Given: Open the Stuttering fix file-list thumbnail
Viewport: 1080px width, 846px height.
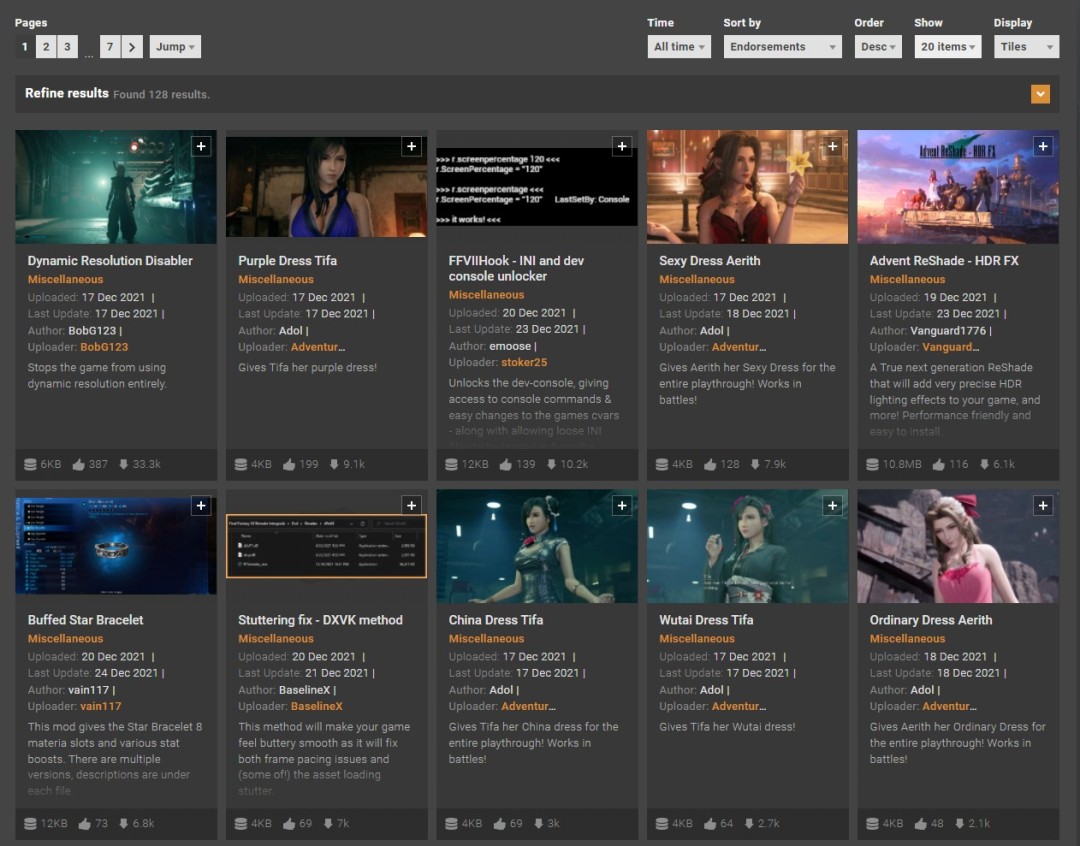Looking at the screenshot, I should point(326,546).
